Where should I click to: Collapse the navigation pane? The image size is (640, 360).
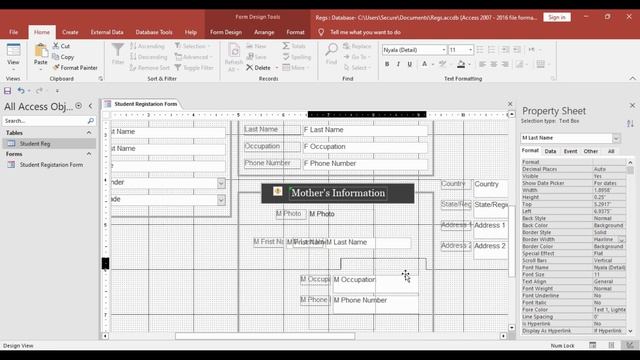pos(90,106)
